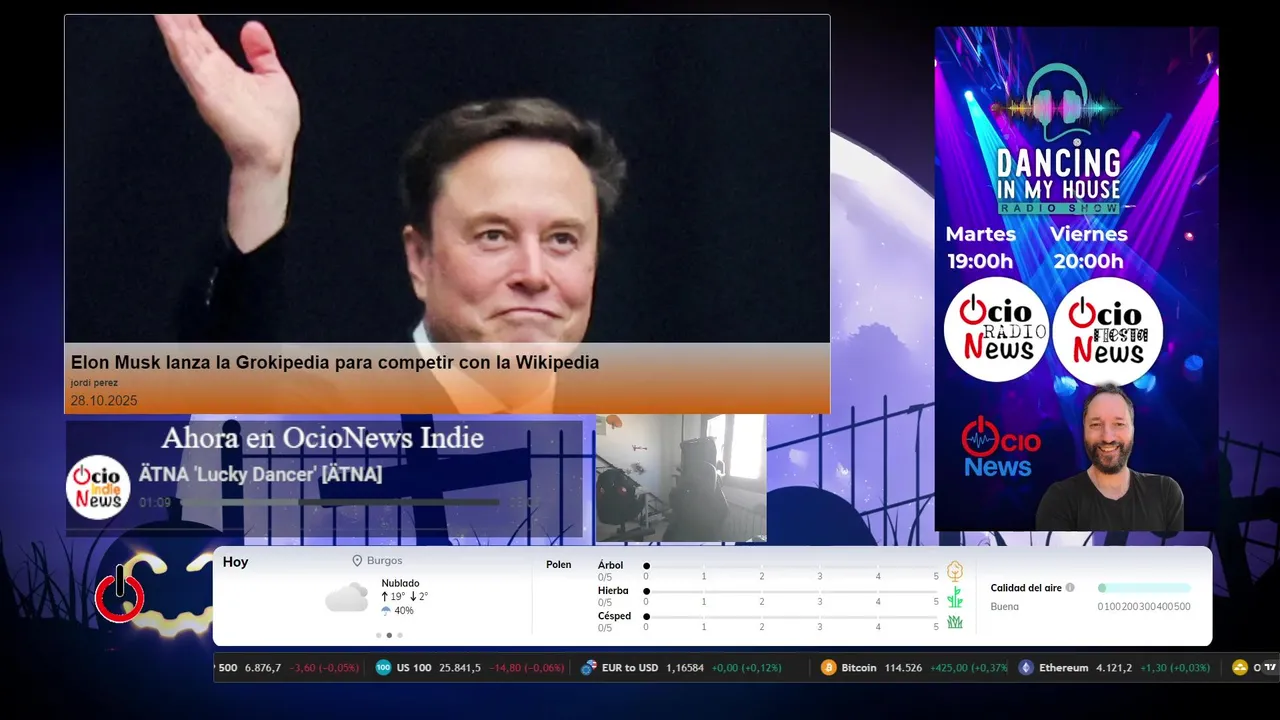Click the +425,00 Bitcoin change value
Viewport: 1280px width, 720px height.
949,668
